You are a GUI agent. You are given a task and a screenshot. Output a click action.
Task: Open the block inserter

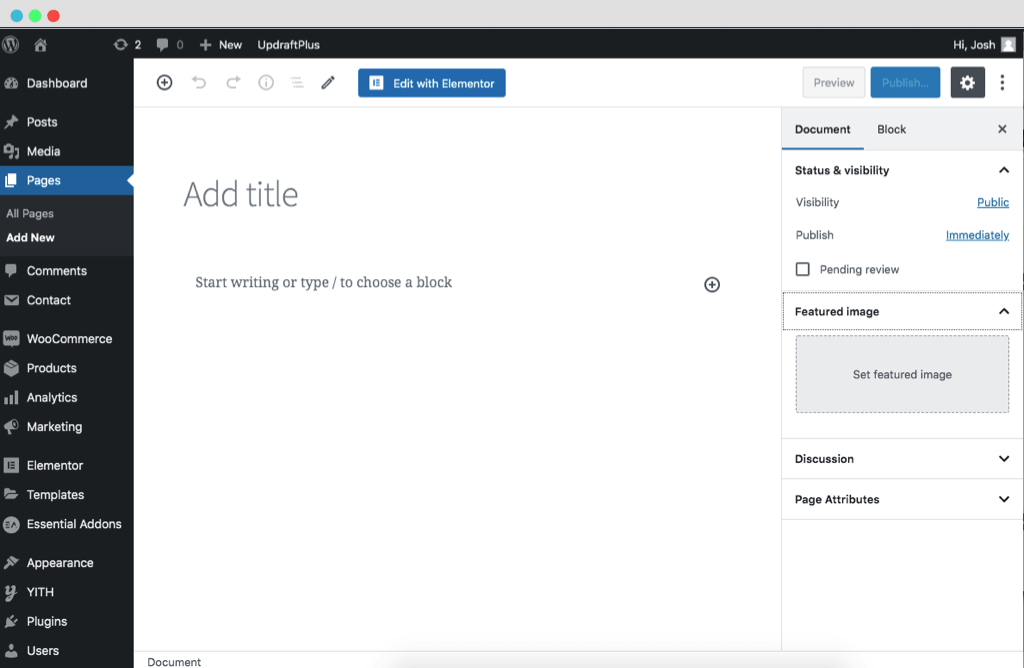click(163, 82)
